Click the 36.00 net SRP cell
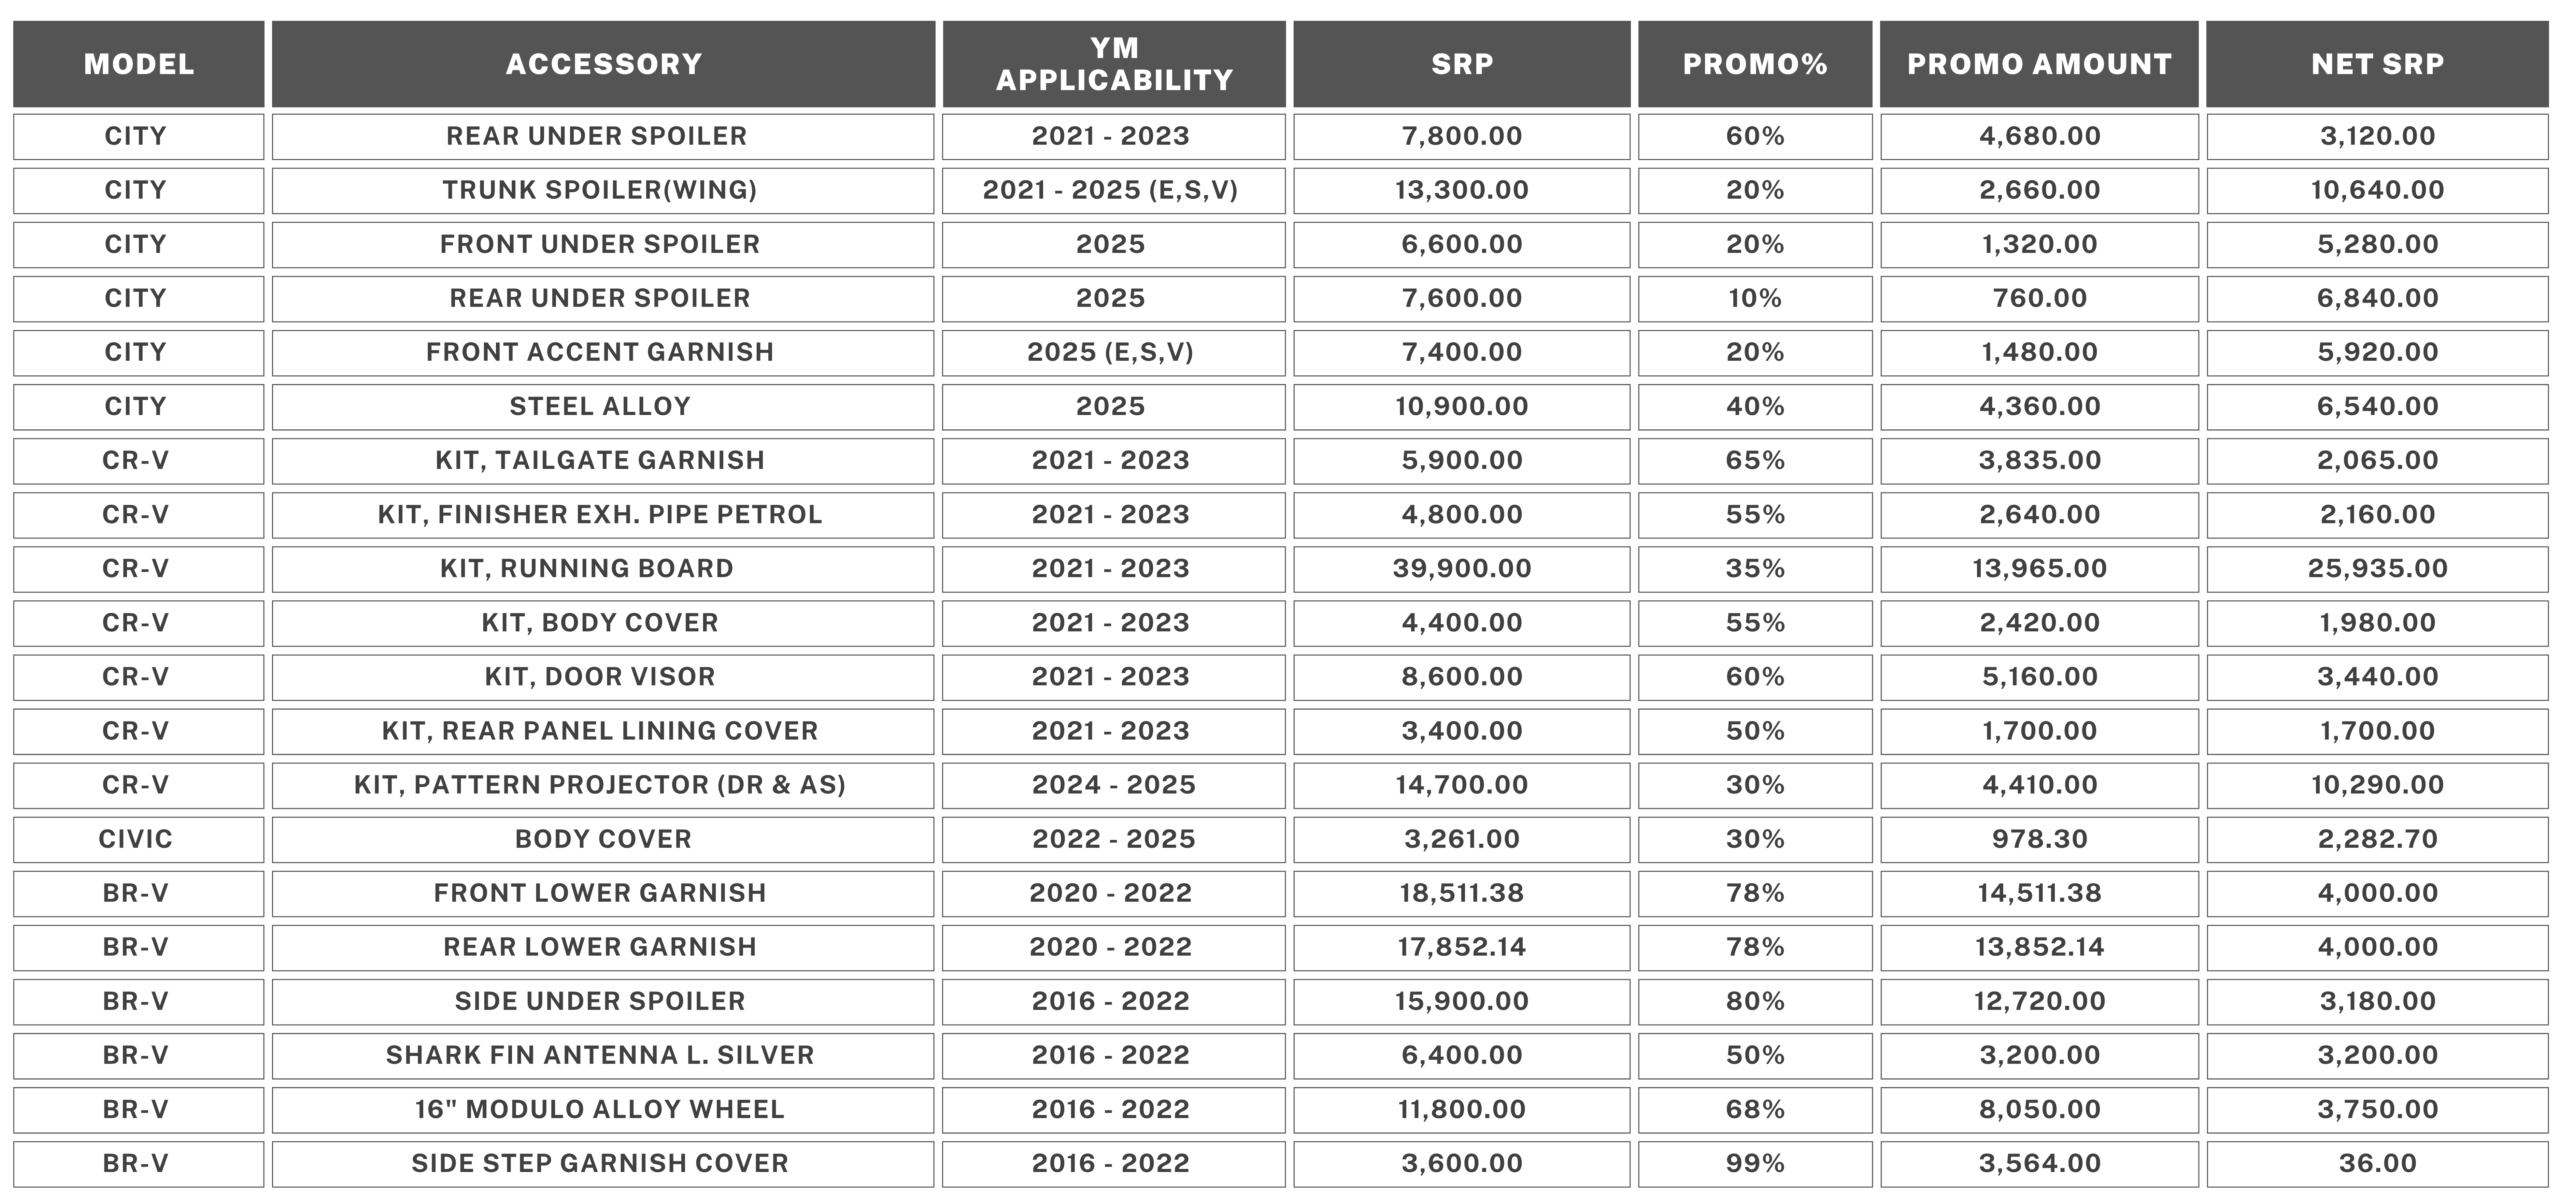 tap(2377, 1164)
